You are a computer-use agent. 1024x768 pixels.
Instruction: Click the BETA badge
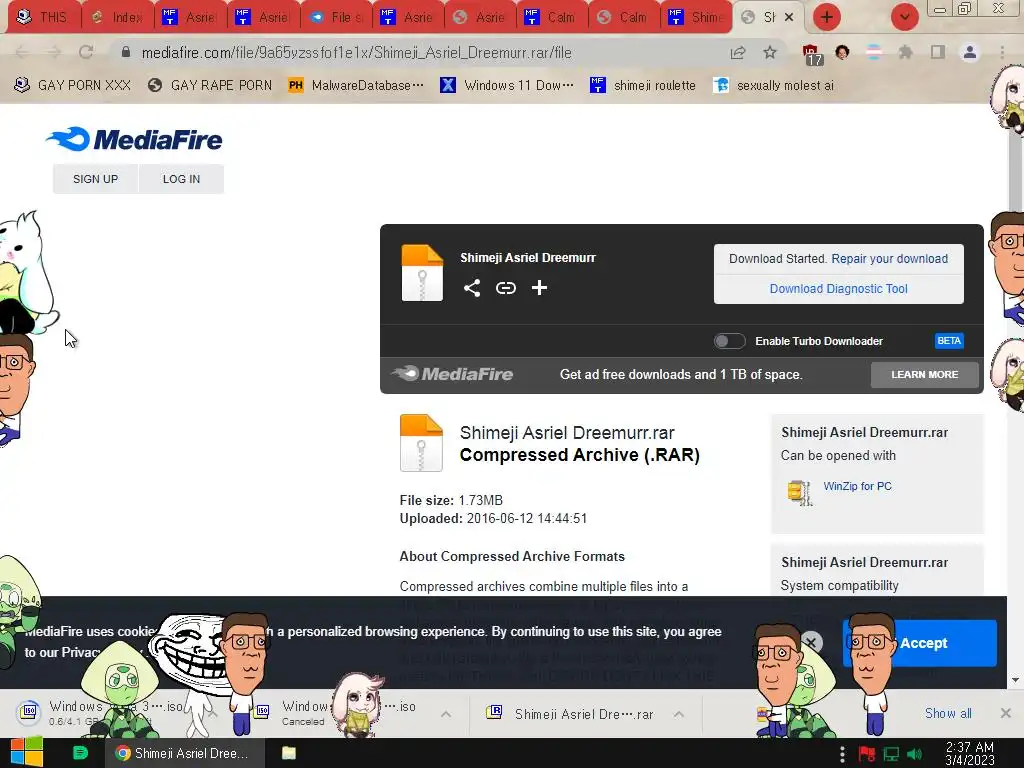[x=949, y=341]
